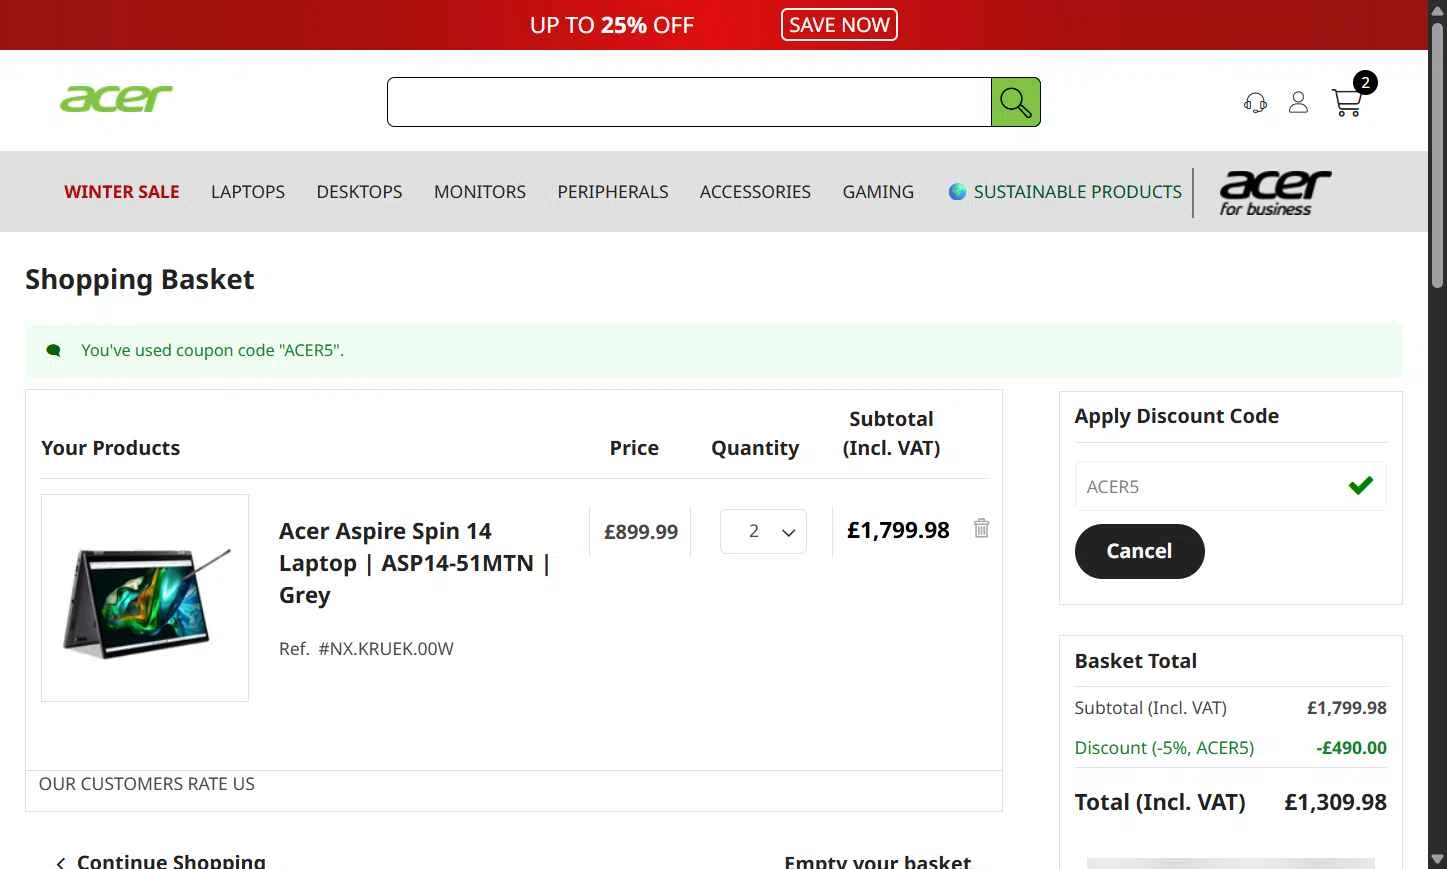Click OUR CUSTOMERS RATE US text

click(147, 784)
